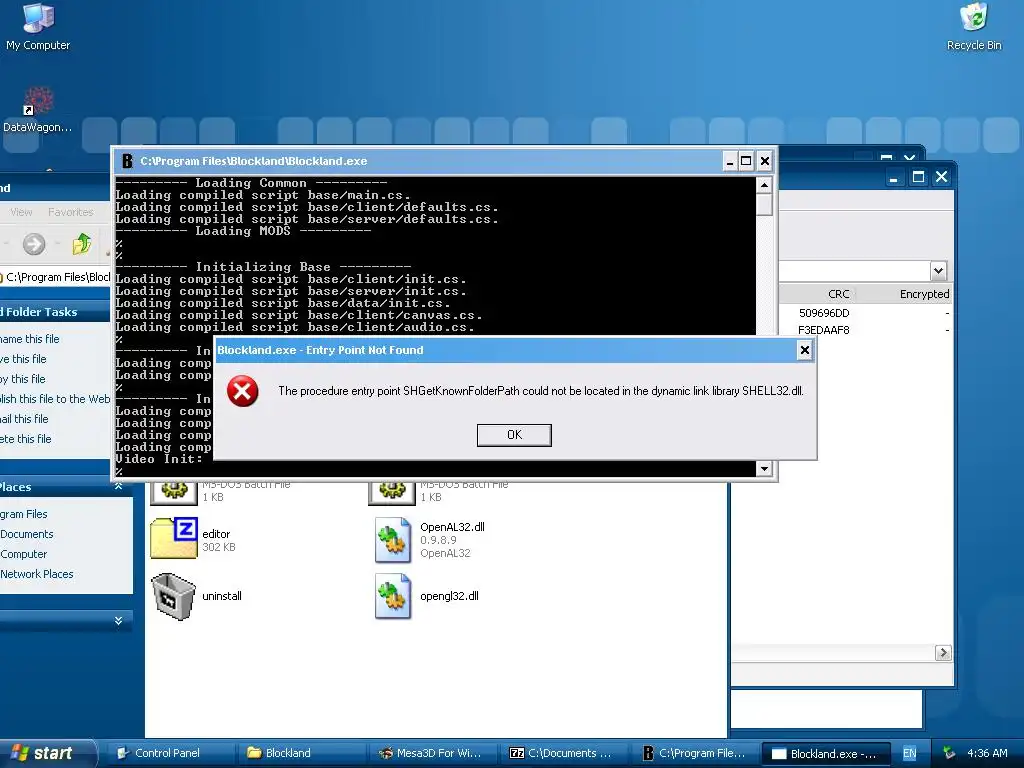The height and width of the screenshot is (768, 1024).
Task: Minimize the archive window behind the dialog
Action: pyautogui.click(x=894, y=177)
